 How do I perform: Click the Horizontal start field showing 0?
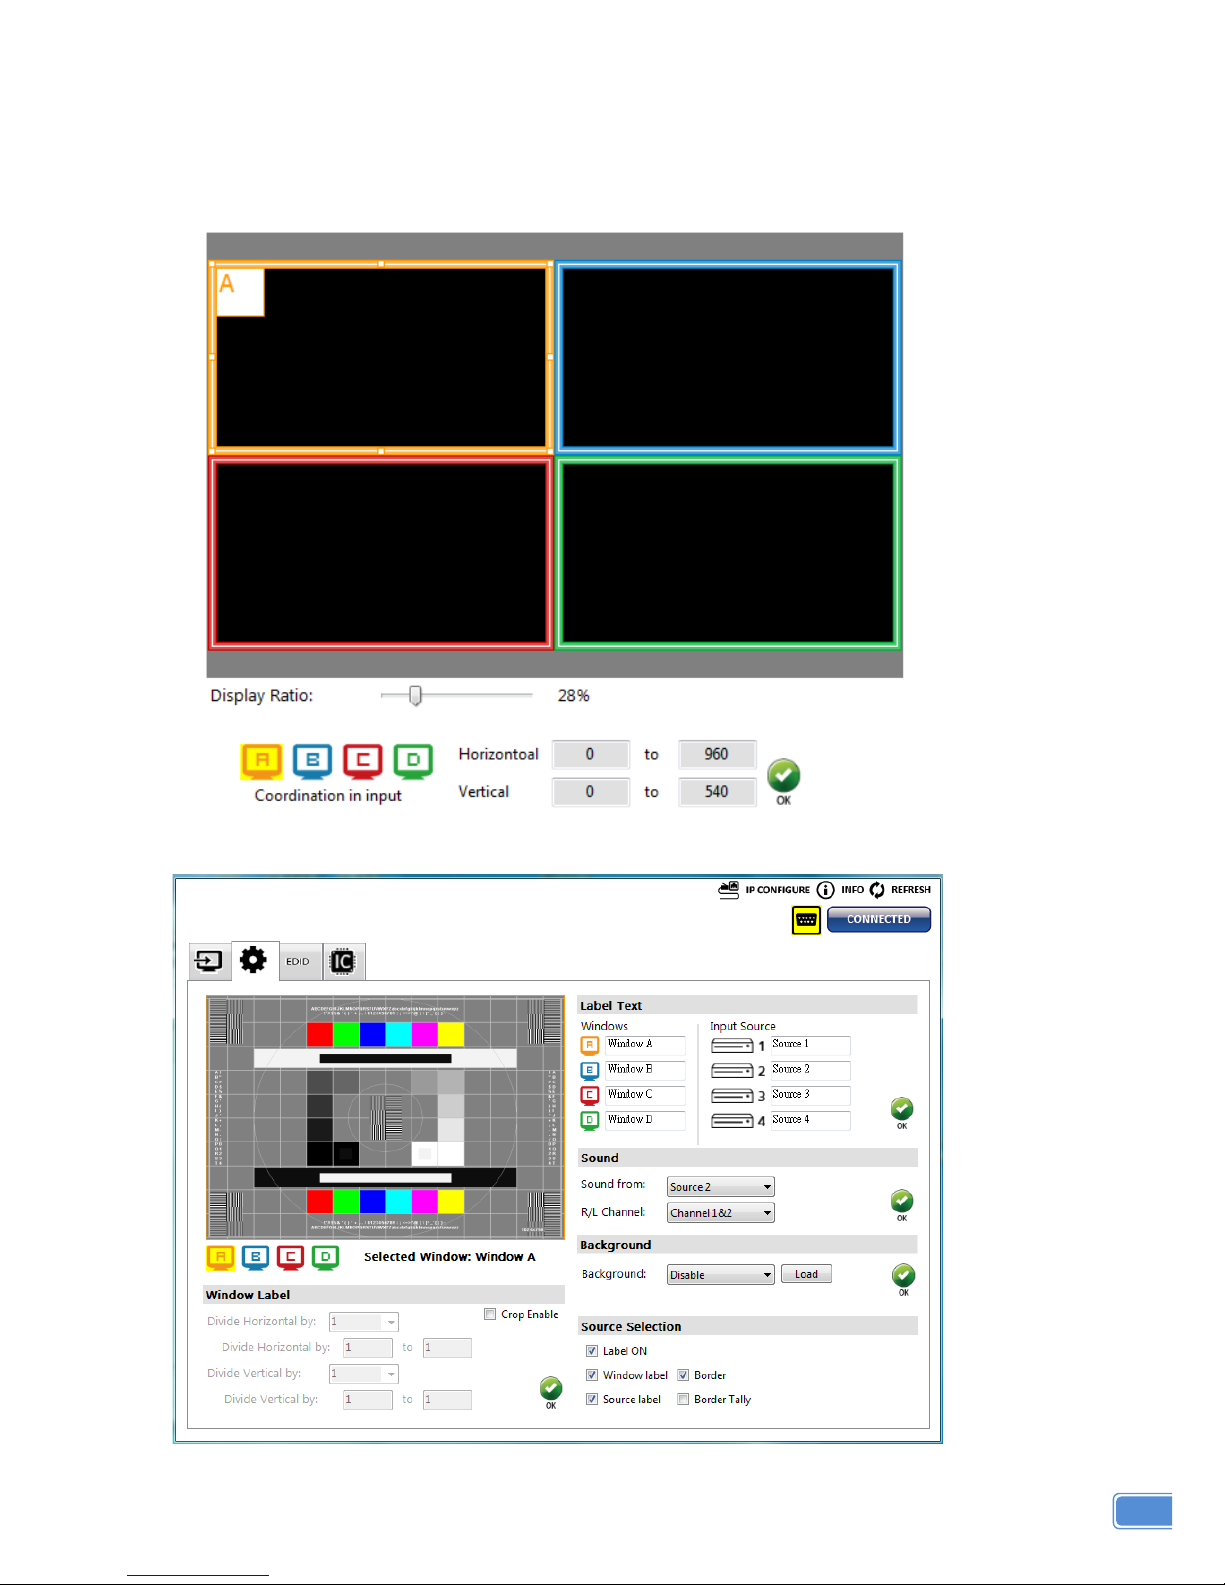click(x=590, y=754)
